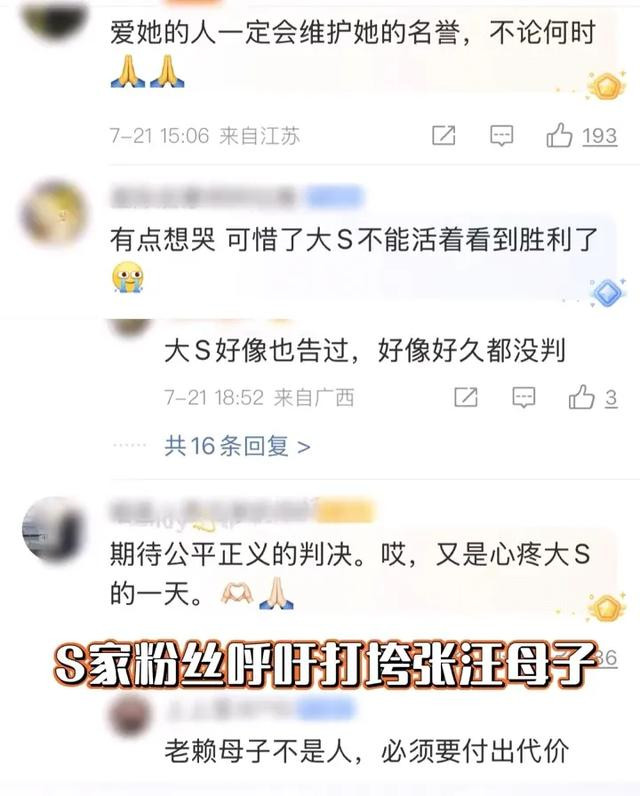
Task: Tap the gold badge beside the first comment
Action: click(606, 85)
